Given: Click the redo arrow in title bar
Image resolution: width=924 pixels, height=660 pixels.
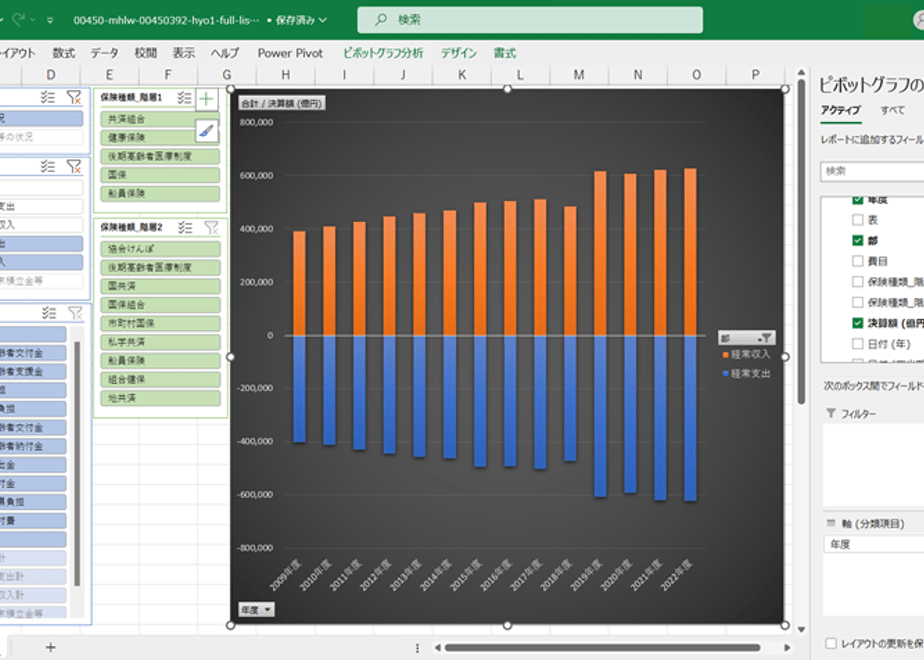Looking at the screenshot, I should click(x=19, y=19).
